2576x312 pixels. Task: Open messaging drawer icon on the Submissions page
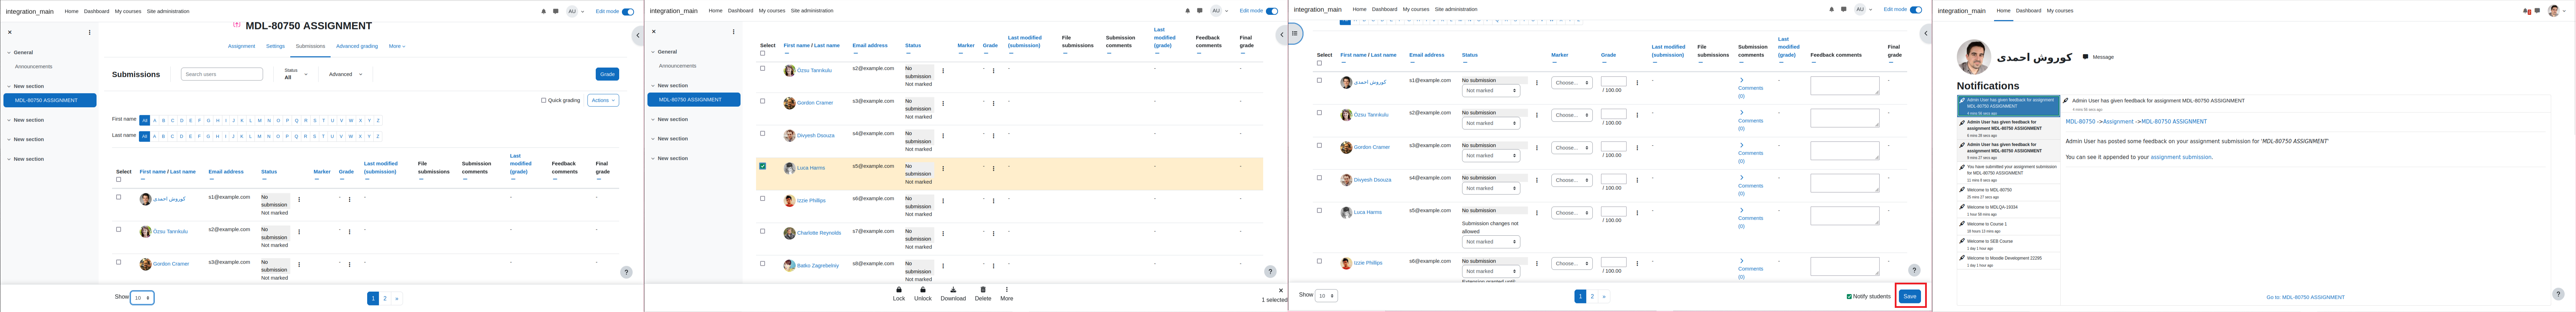pyautogui.click(x=556, y=11)
